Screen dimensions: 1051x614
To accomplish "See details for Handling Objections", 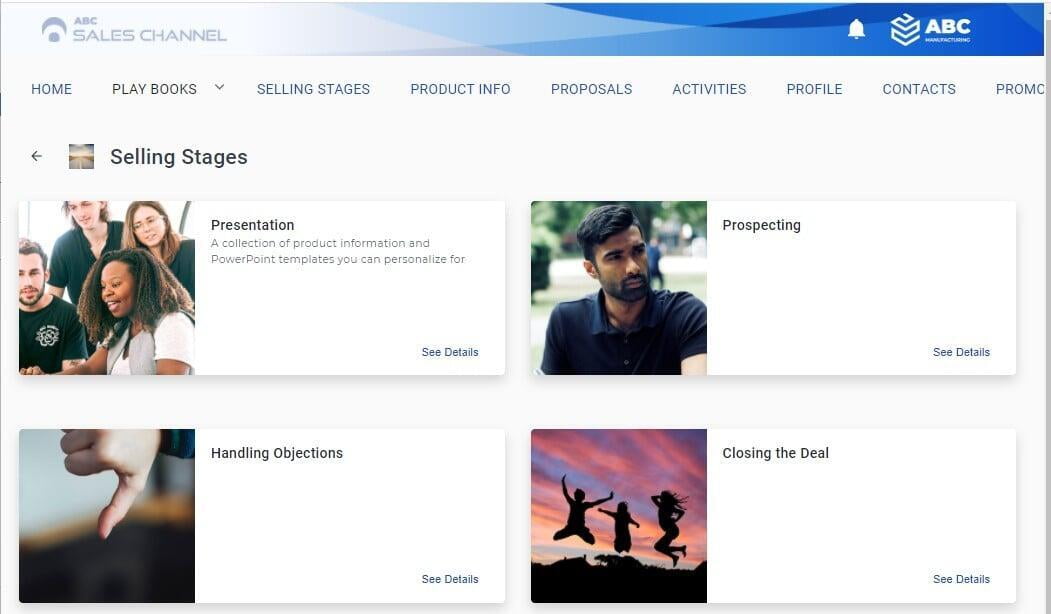I will [x=450, y=579].
